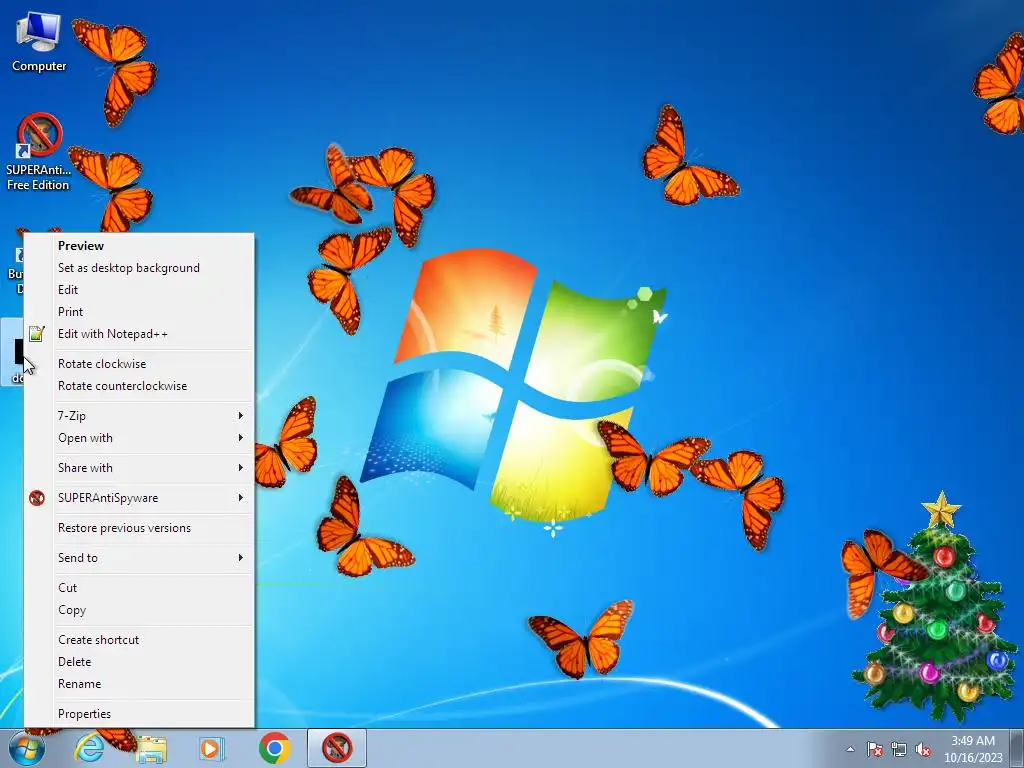Click the muted volume speaker icon
Viewport: 1024px width, 768px height.
[x=923, y=749]
